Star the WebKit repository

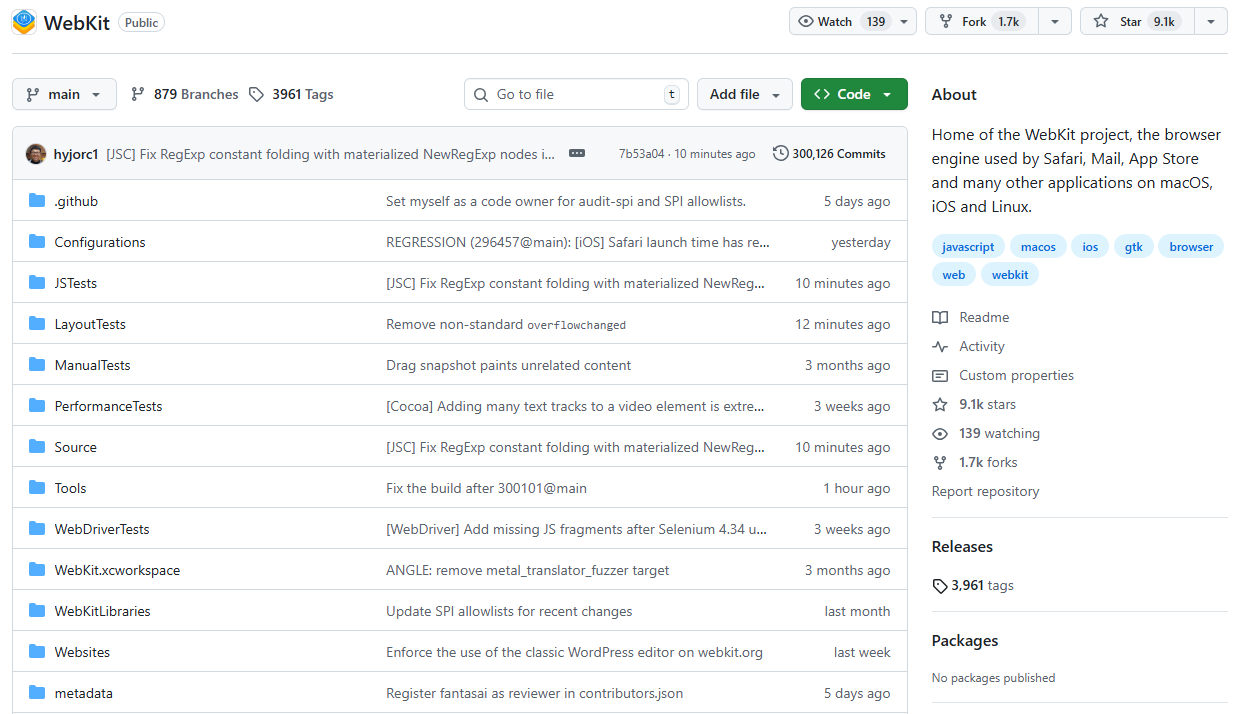pos(1137,21)
